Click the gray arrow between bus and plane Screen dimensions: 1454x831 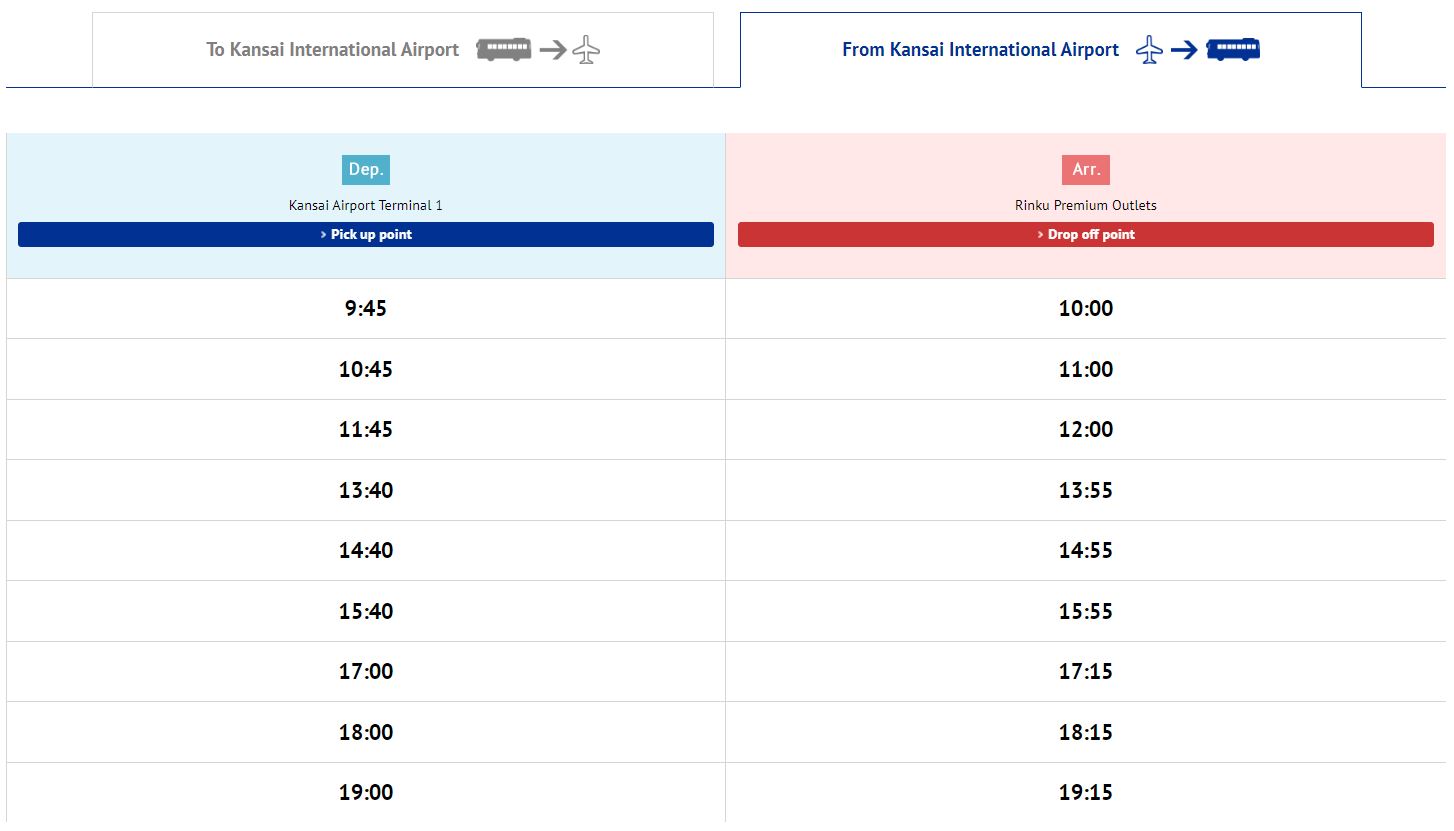click(553, 50)
